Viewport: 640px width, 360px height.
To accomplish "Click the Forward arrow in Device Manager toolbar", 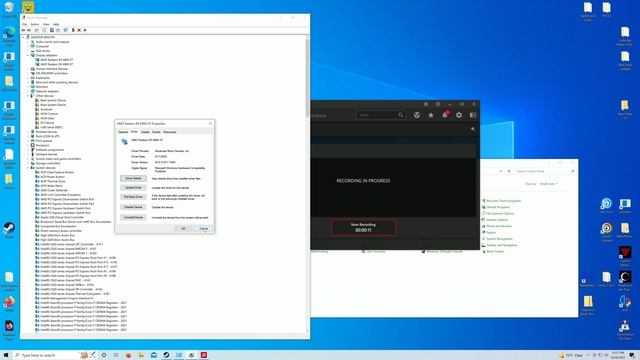I will click(29, 30).
